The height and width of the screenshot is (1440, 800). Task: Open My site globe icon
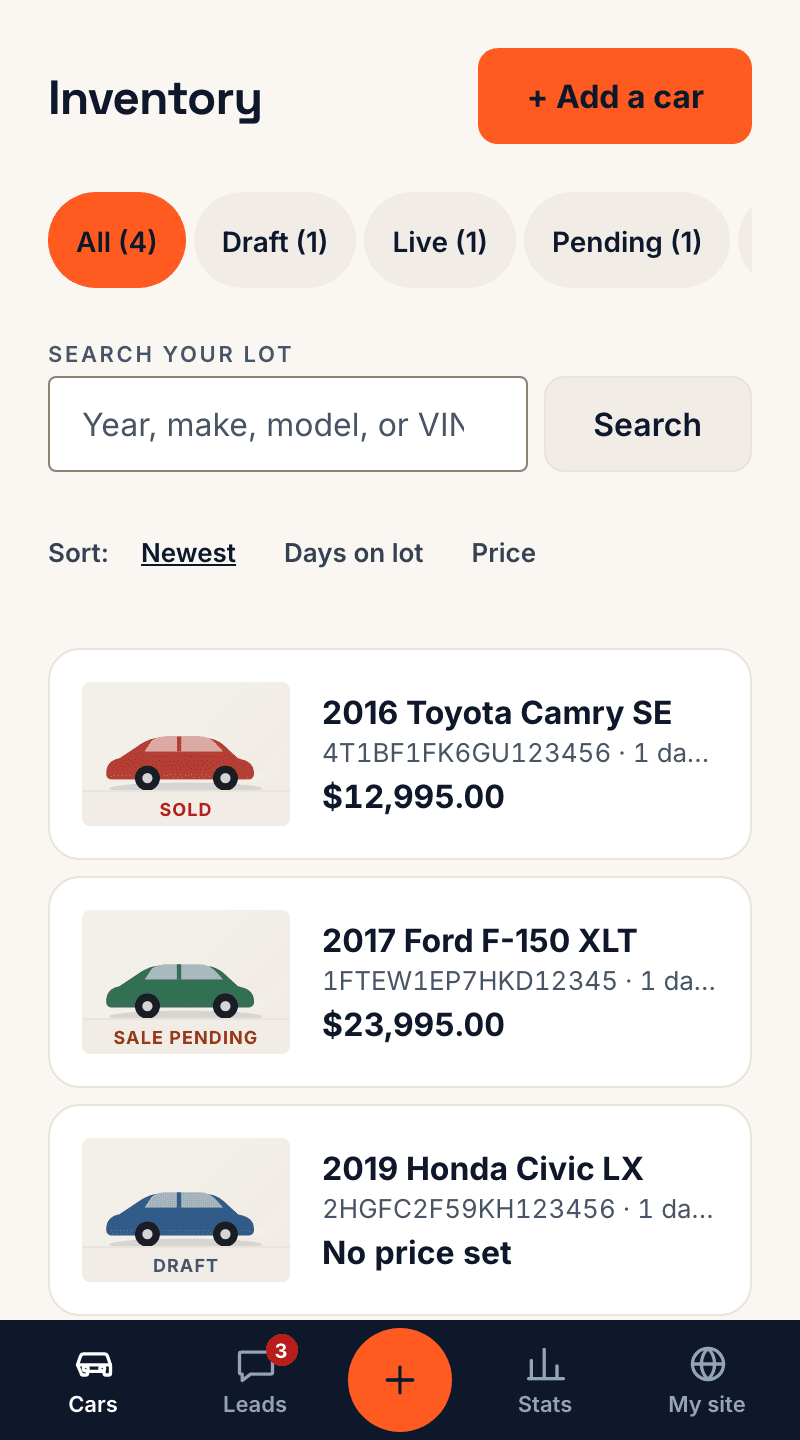coord(707,1364)
